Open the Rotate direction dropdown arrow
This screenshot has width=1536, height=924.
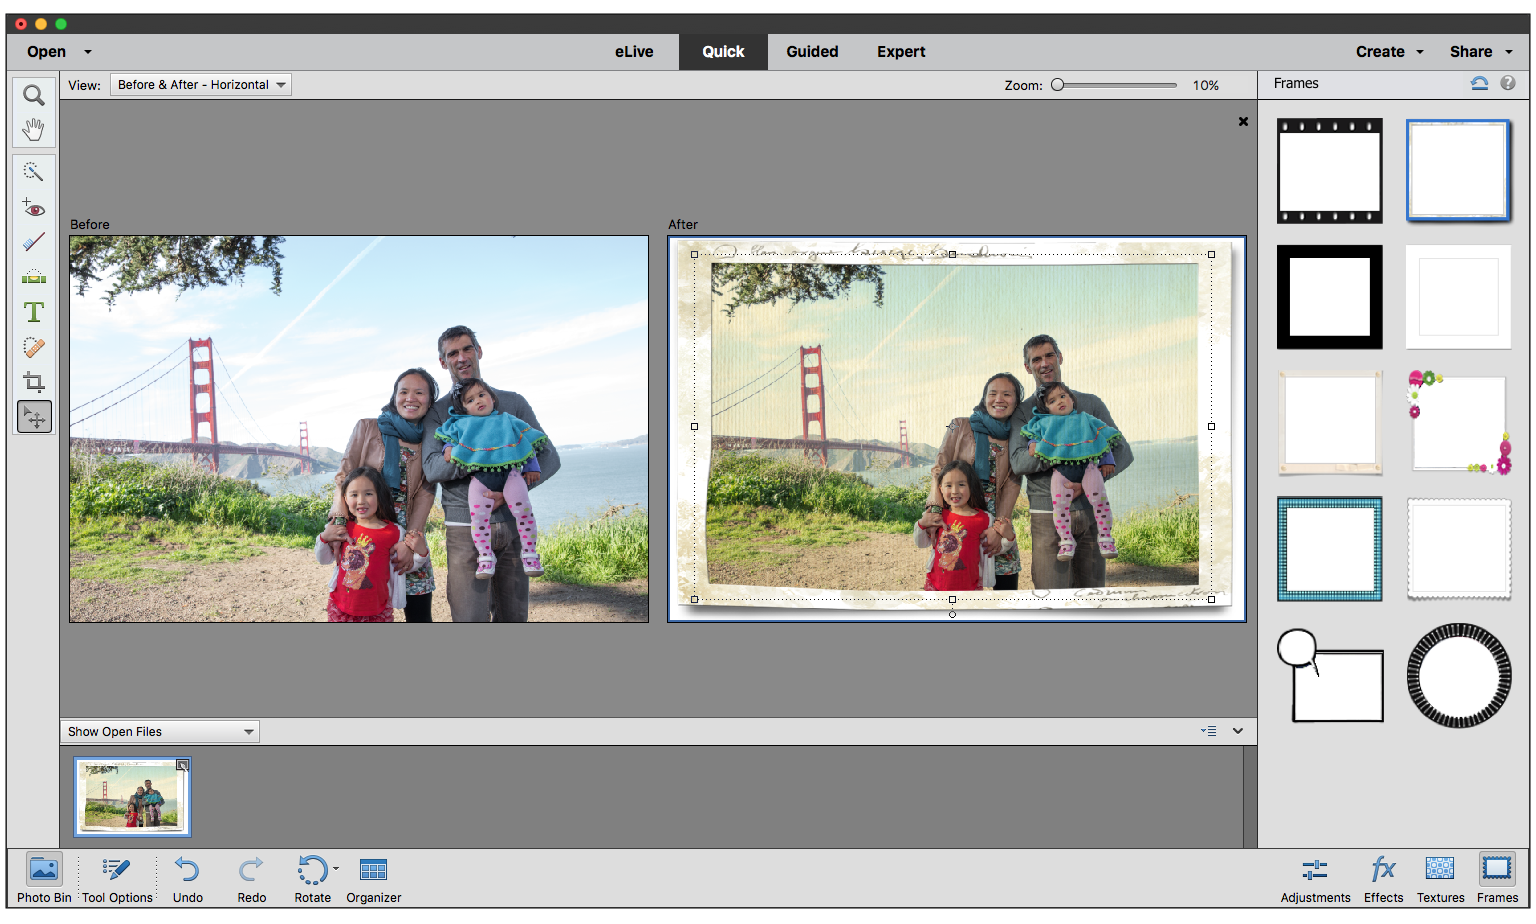point(336,869)
